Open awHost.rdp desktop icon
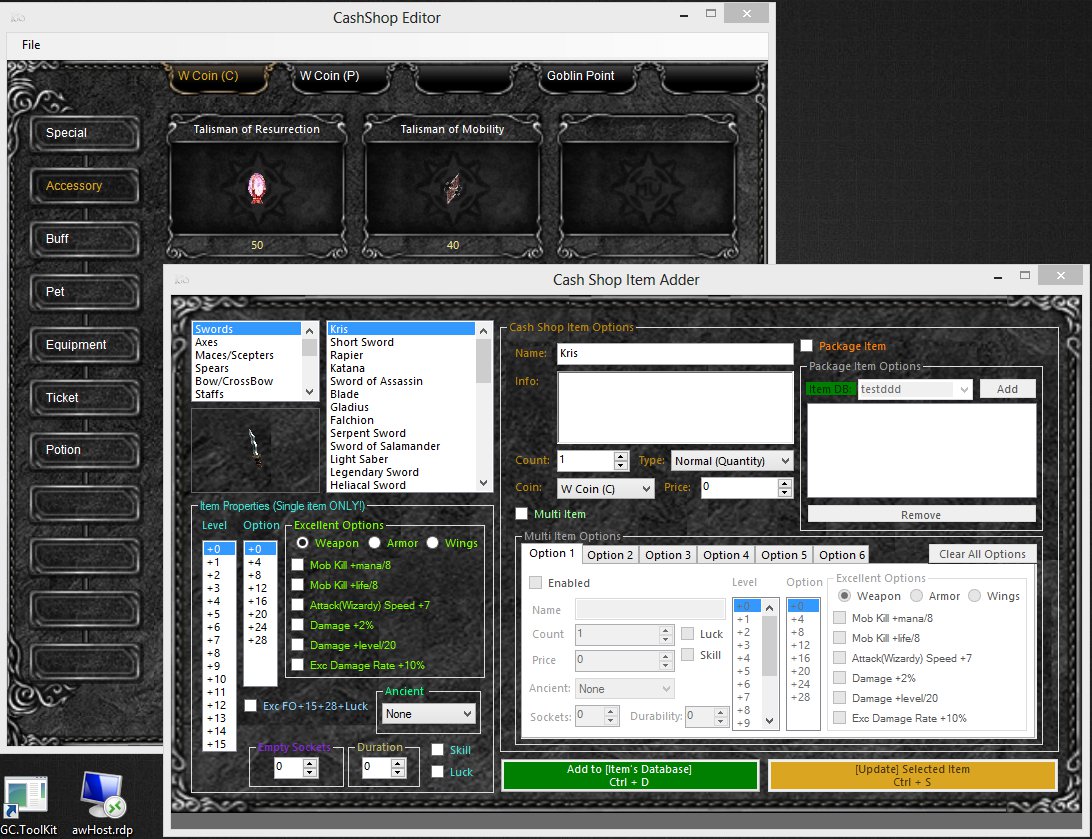 [102, 795]
